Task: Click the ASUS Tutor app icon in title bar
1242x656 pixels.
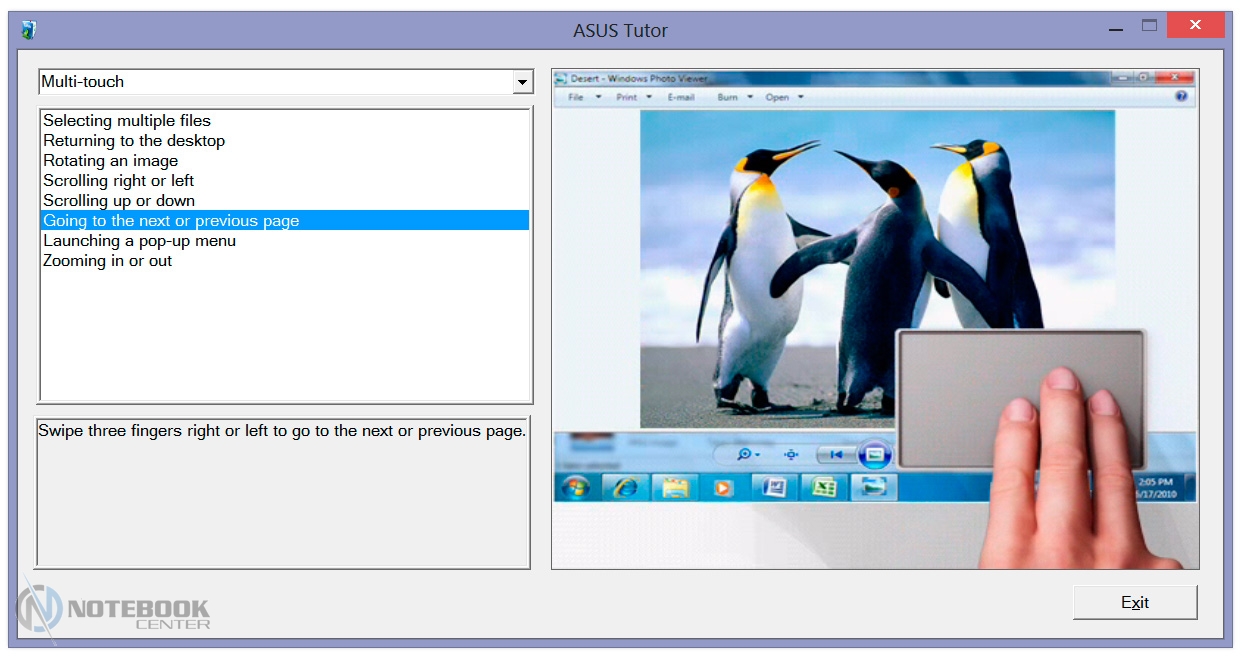Action: point(29,30)
